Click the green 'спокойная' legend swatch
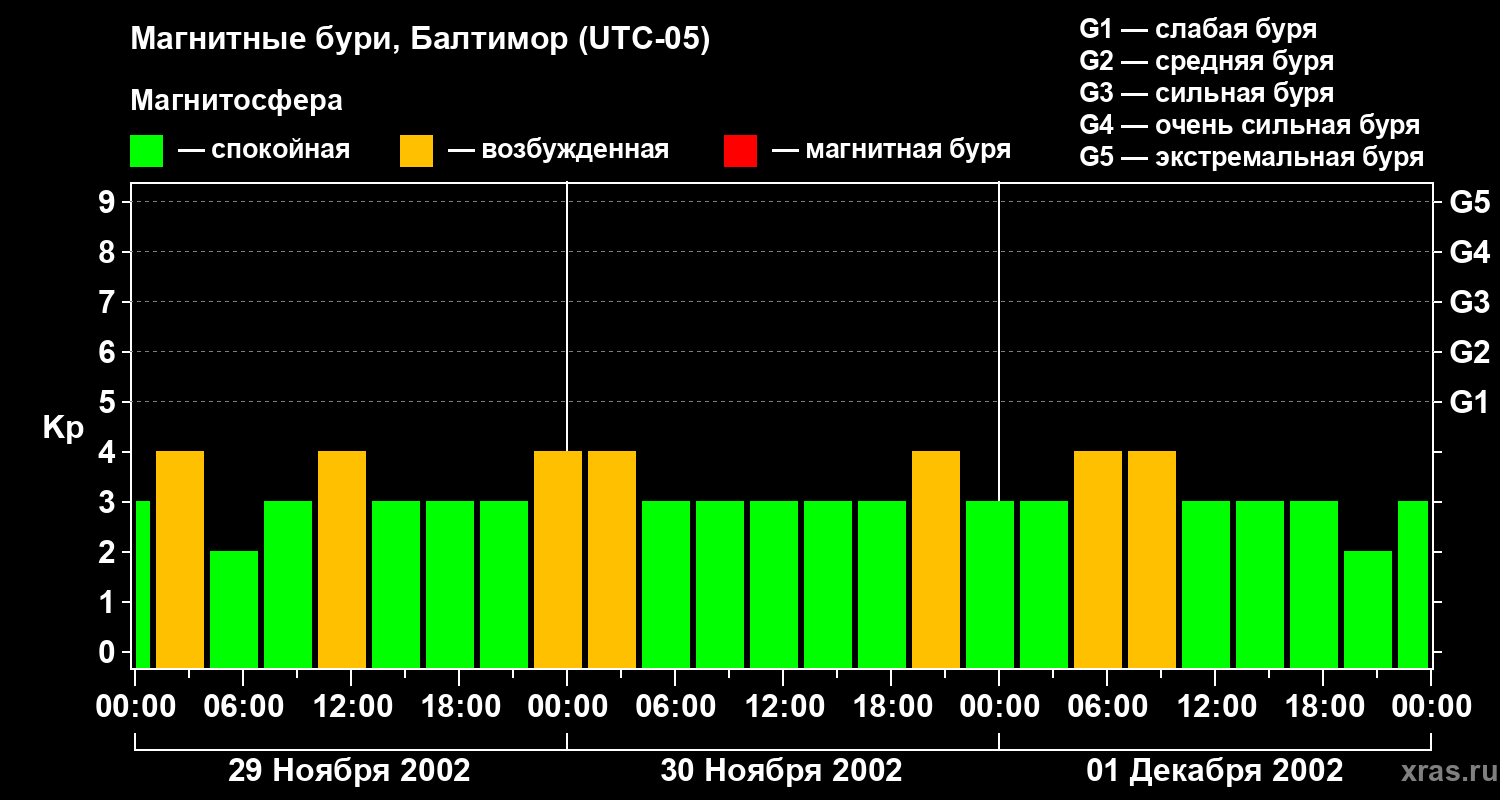This screenshot has height=800, width=1500. pos(146,151)
